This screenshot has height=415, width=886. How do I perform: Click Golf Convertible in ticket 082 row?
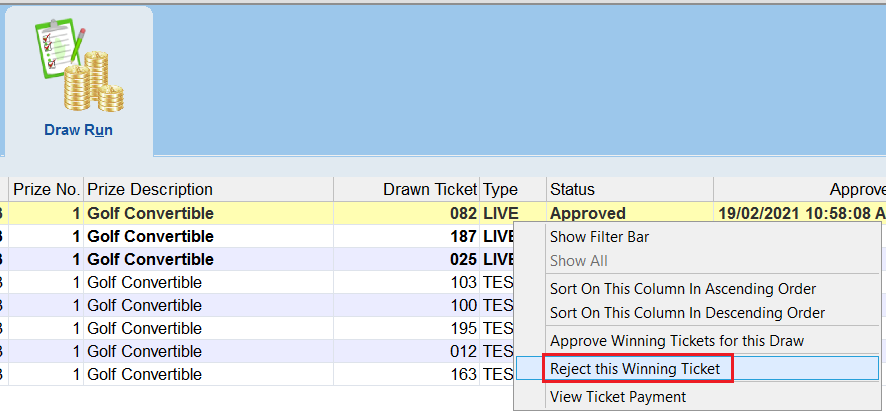(209, 214)
